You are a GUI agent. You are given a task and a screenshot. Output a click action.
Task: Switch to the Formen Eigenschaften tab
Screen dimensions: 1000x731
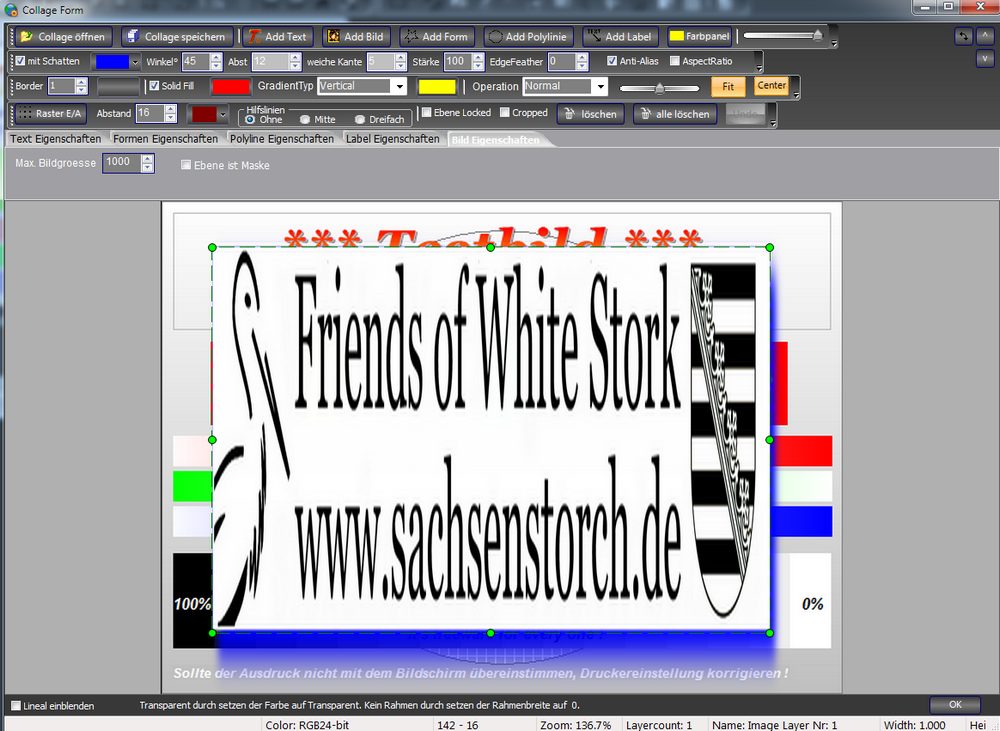[x=165, y=138]
